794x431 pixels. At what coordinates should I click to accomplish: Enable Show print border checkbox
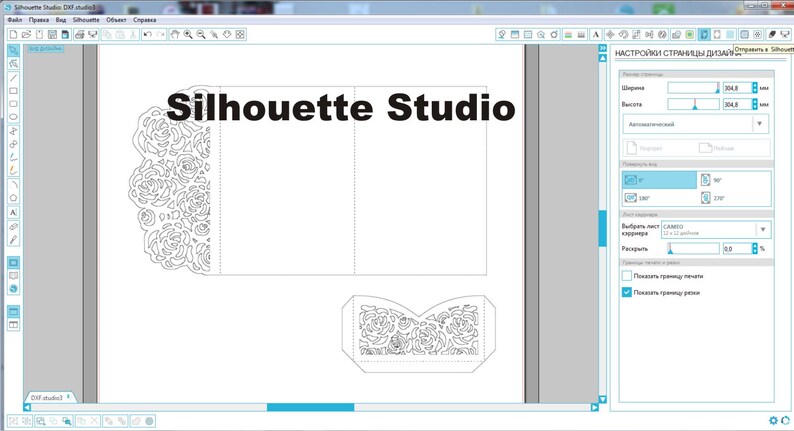click(626, 276)
